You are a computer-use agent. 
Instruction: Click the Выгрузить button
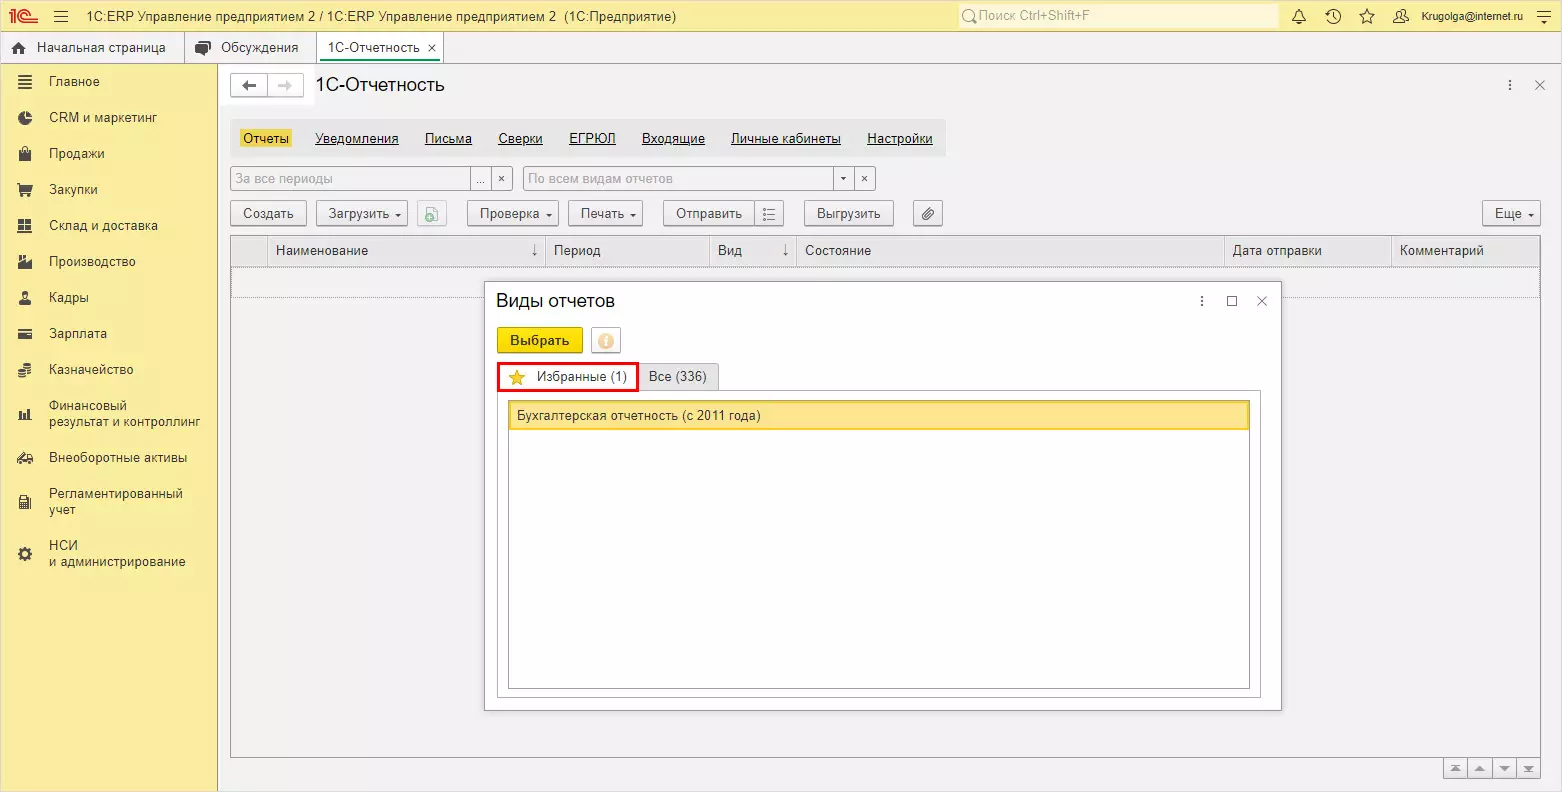(x=849, y=214)
